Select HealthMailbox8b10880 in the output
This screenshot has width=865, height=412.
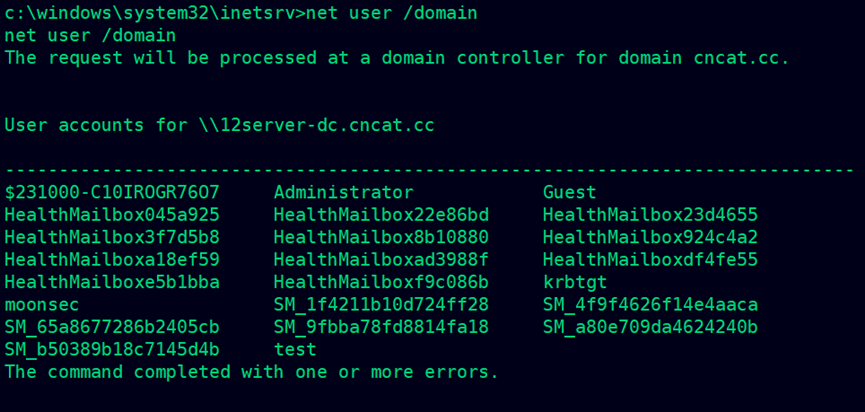[x=381, y=237]
